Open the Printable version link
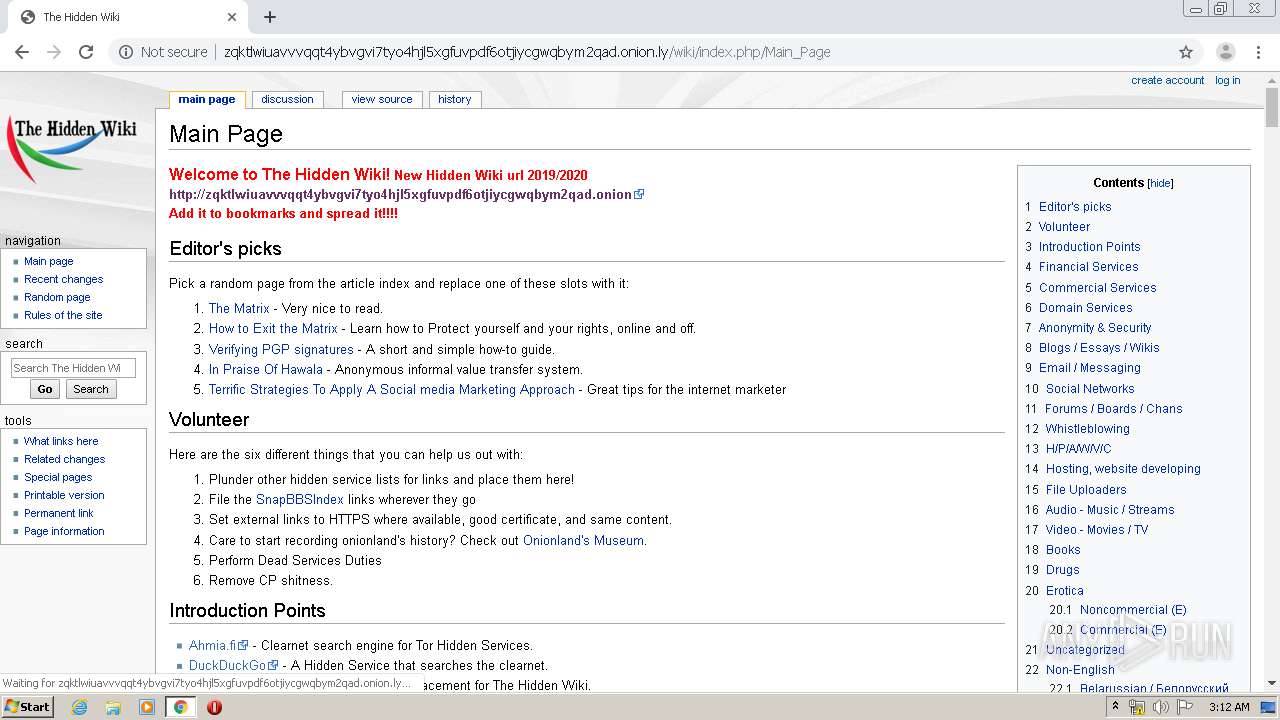The width and height of the screenshot is (1280, 720). coord(64,495)
